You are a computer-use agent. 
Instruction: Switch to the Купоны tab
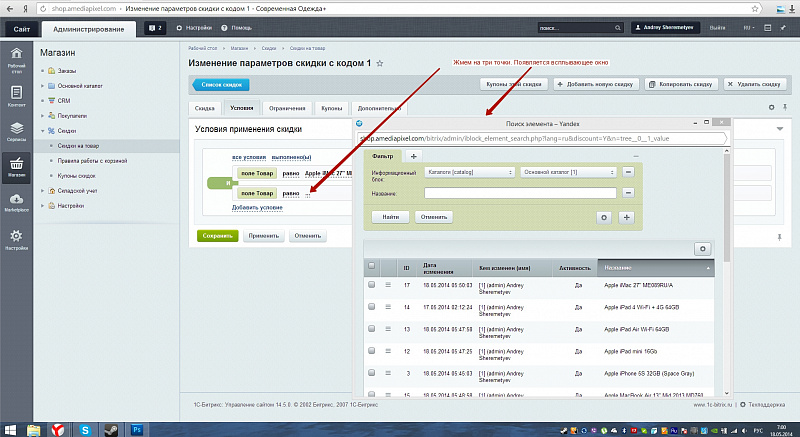pos(332,108)
